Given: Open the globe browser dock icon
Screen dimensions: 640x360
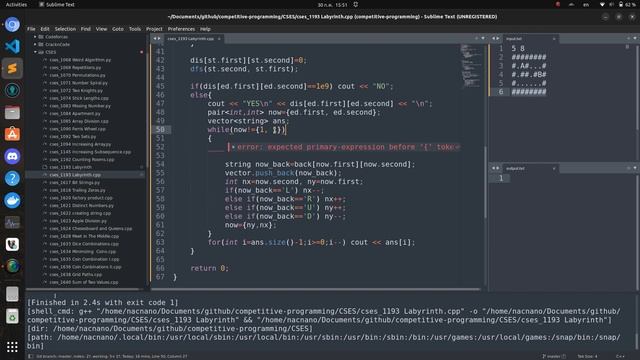Looking at the screenshot, I should point(12,267).
